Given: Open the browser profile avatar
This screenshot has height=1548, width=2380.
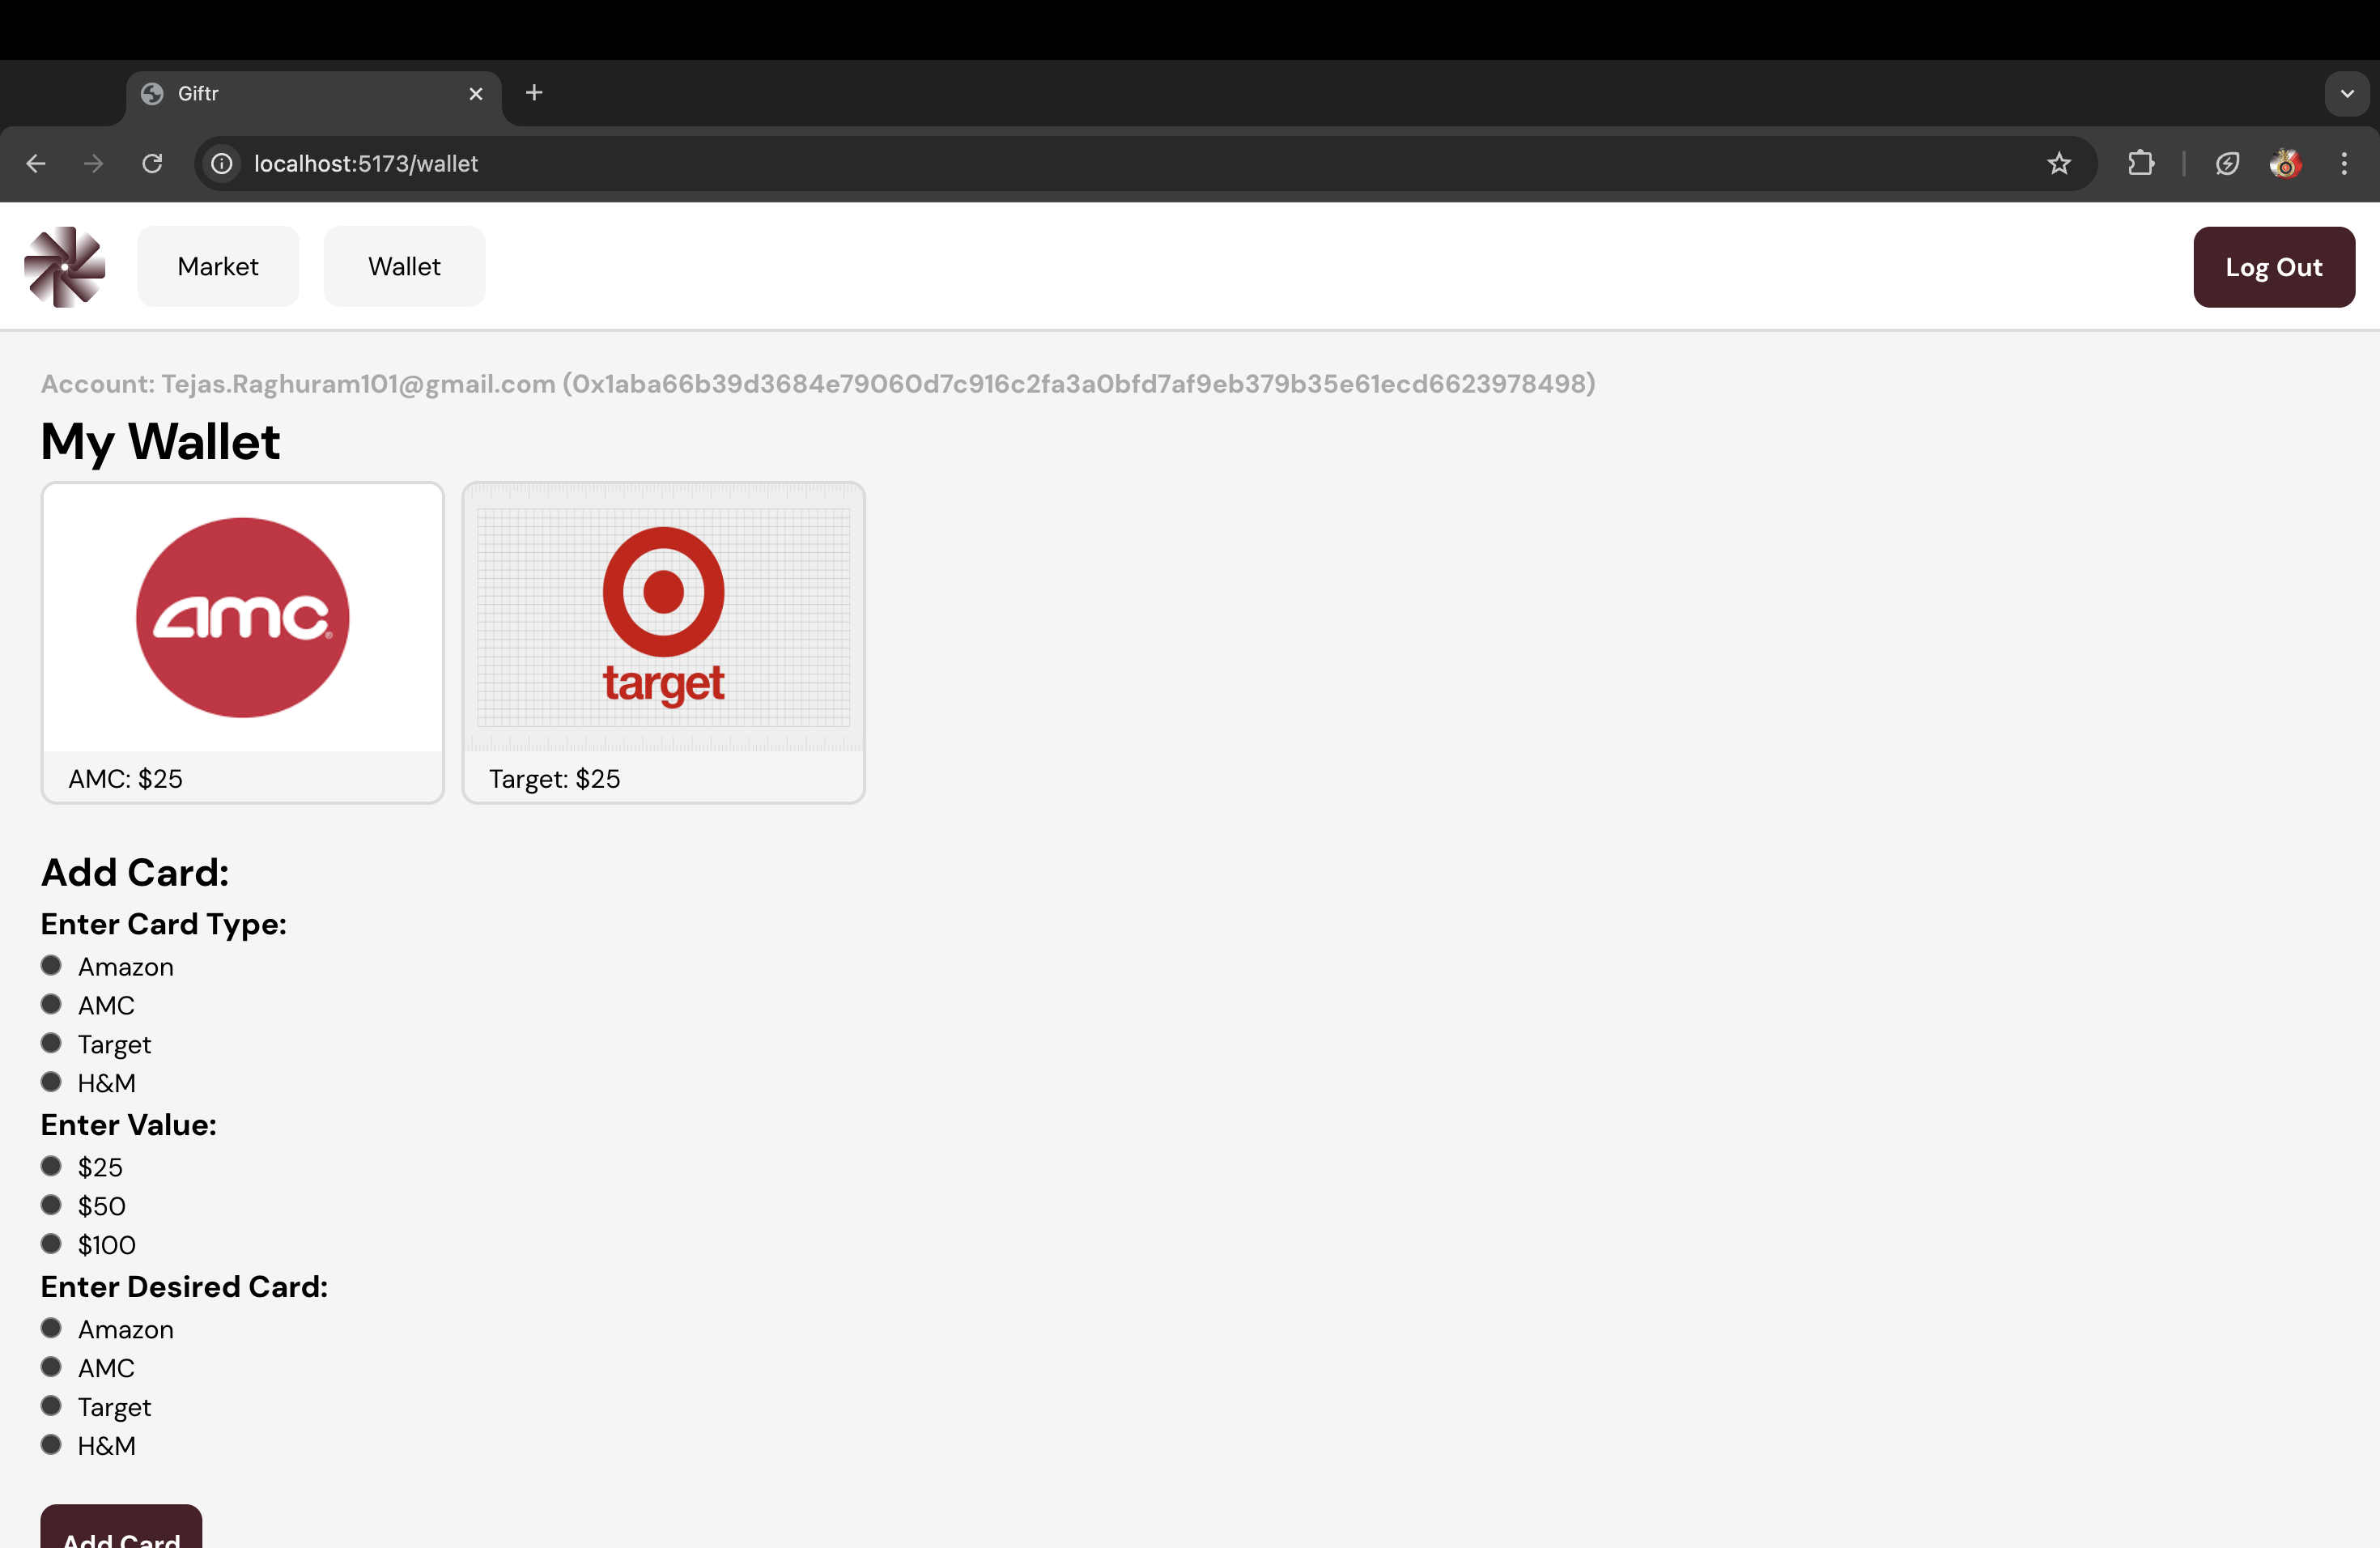Looking at the screenshot, I should pos(2285,163).
